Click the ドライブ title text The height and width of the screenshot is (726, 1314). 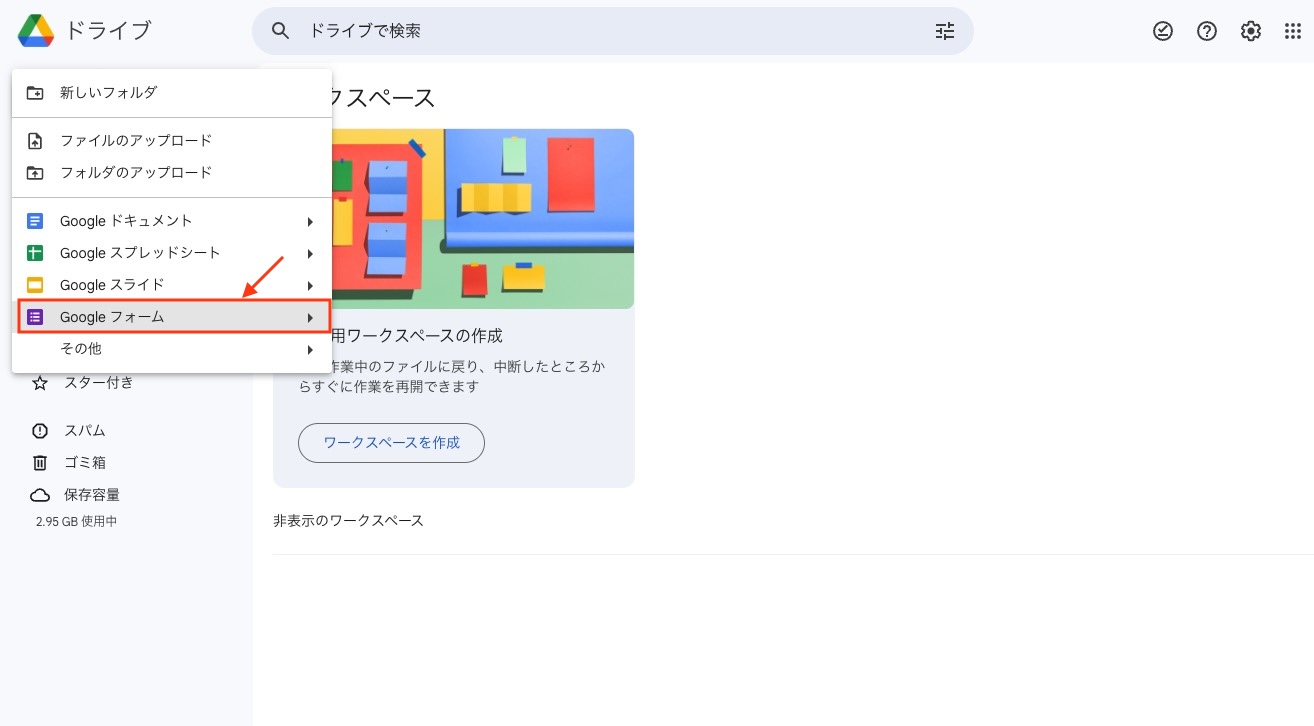pyautogui.click(x=108, y=31)
